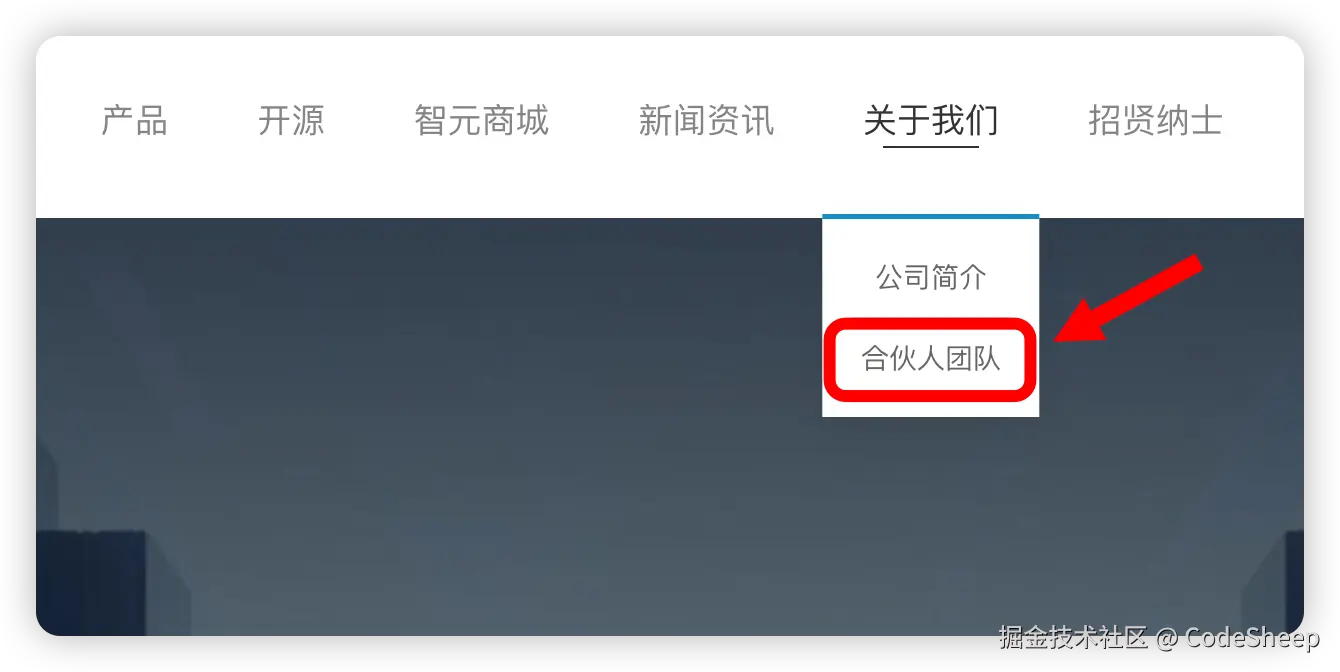Choose 公司简介 from the dropdown

point(931,277)
